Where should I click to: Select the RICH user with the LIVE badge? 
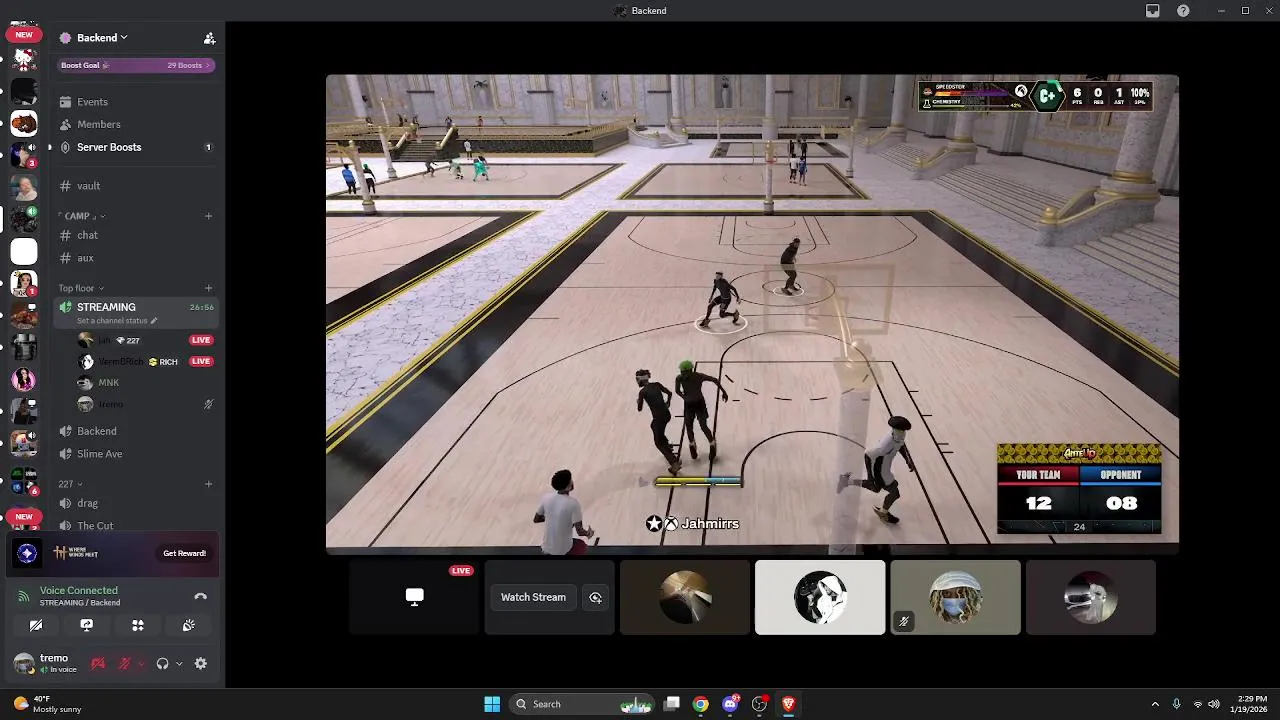pos(146,361)
